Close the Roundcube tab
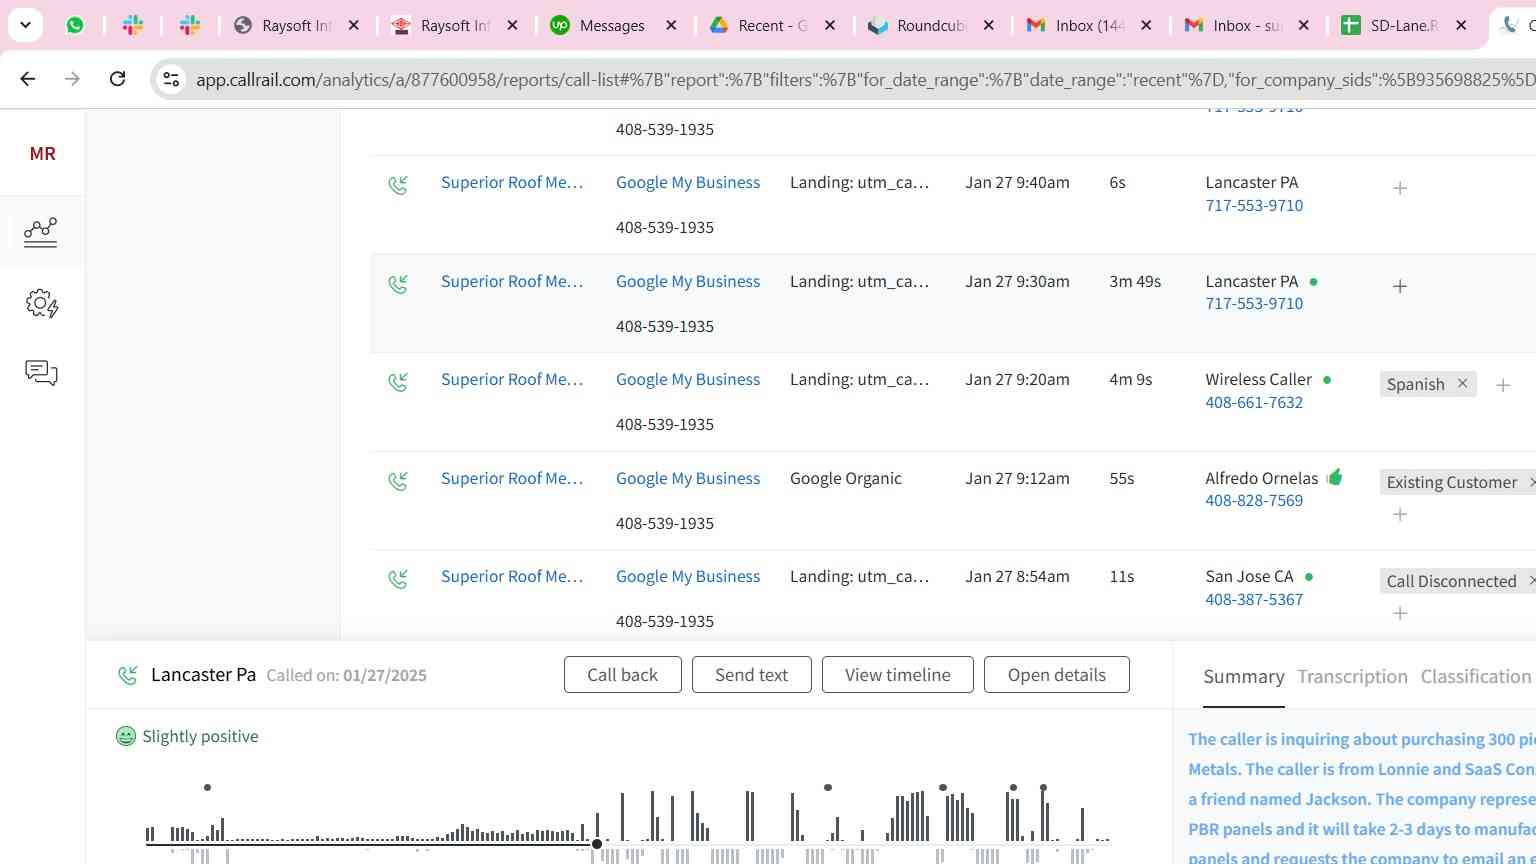 pyautogui.click(x=989, y=25)
